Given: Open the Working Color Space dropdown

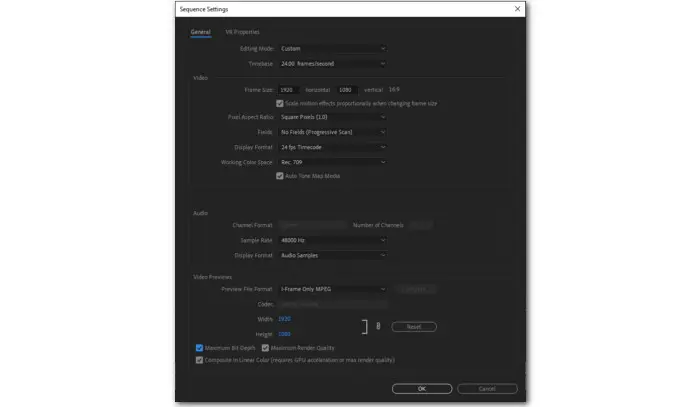Looking at the screenshot, I should coord(332,162).
